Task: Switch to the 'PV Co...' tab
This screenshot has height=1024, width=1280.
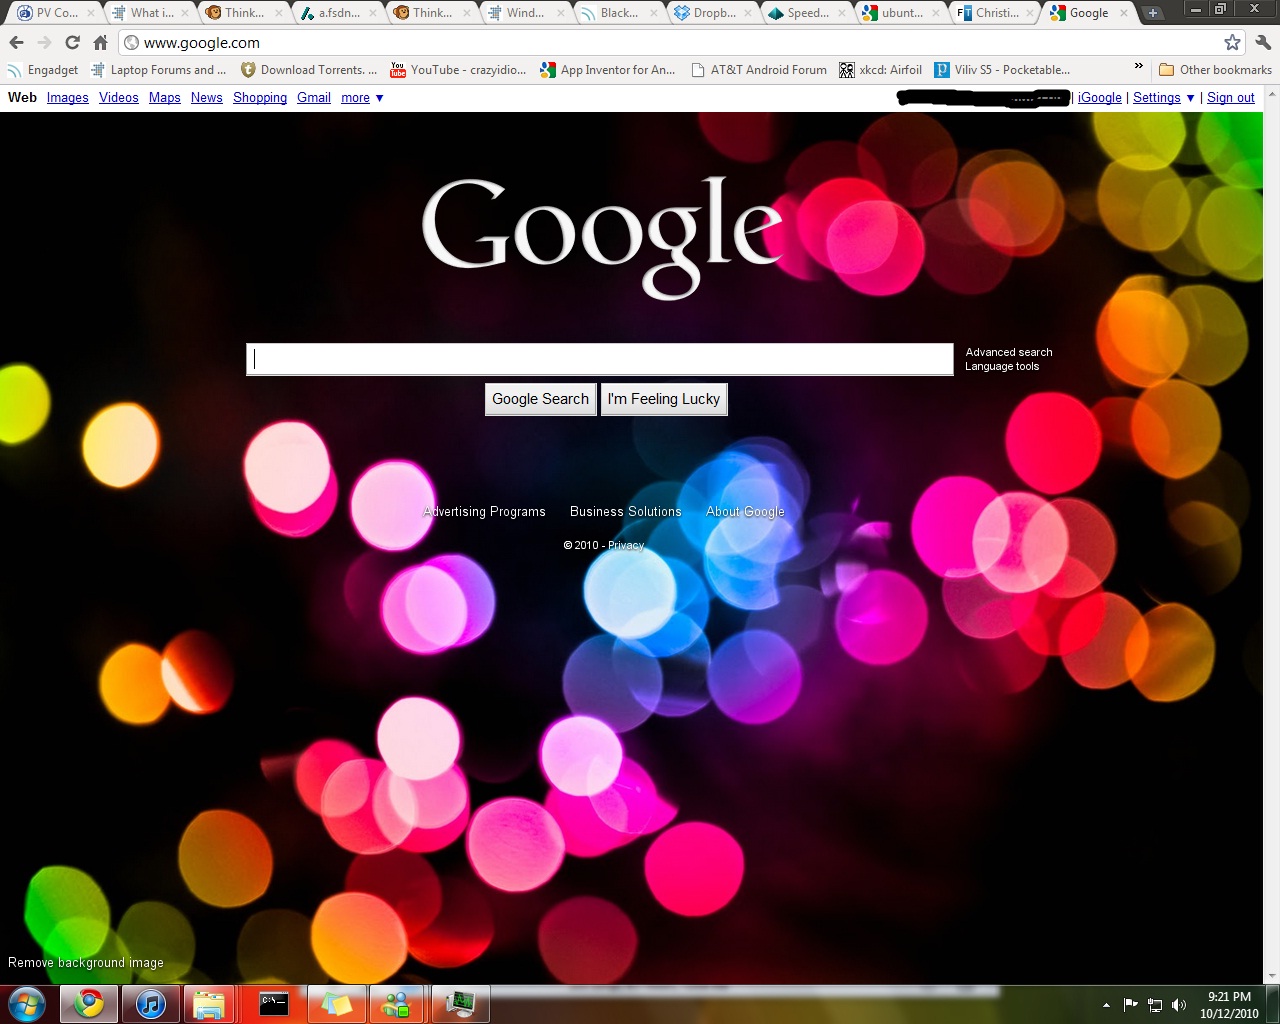Action: pyautogui.click(x=56, y=13)
